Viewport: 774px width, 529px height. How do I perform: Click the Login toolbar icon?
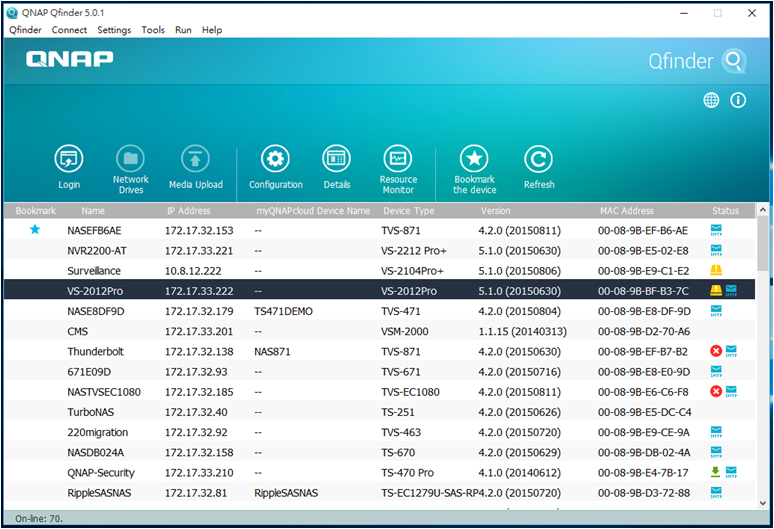tap(68, 159)
